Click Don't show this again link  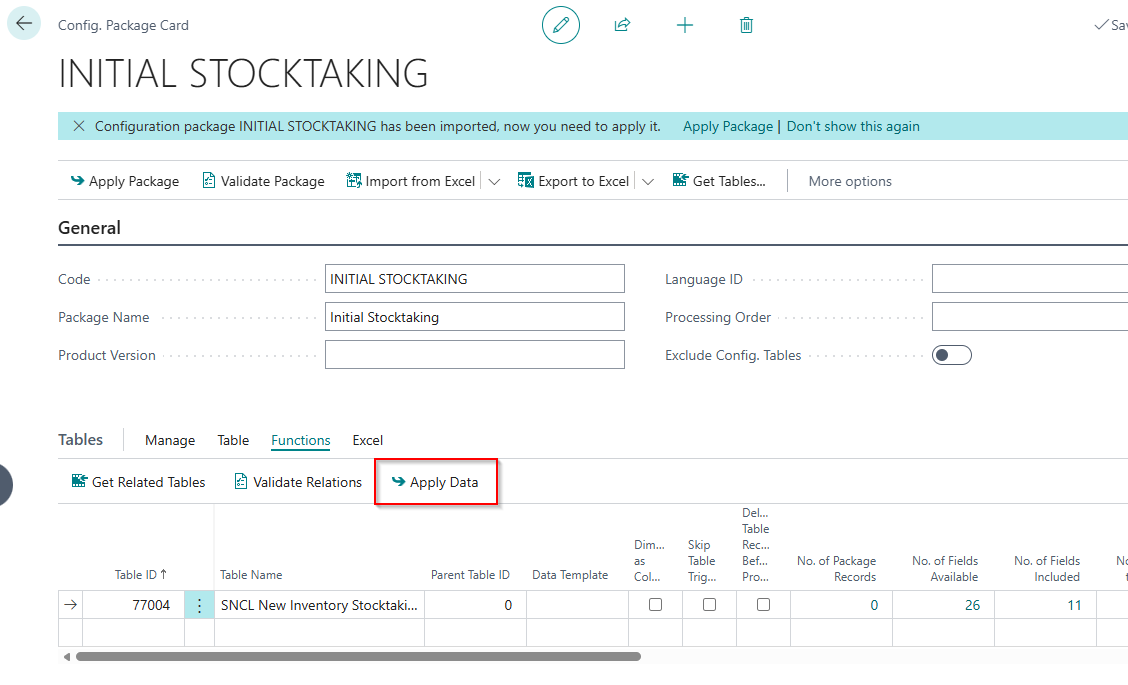pyautogui.click(x=852, y=126)
